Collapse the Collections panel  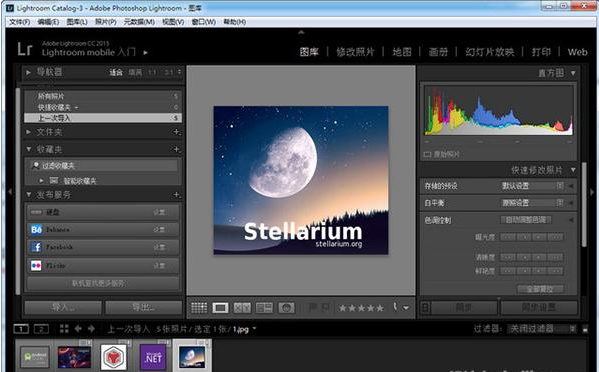point(28,149)
